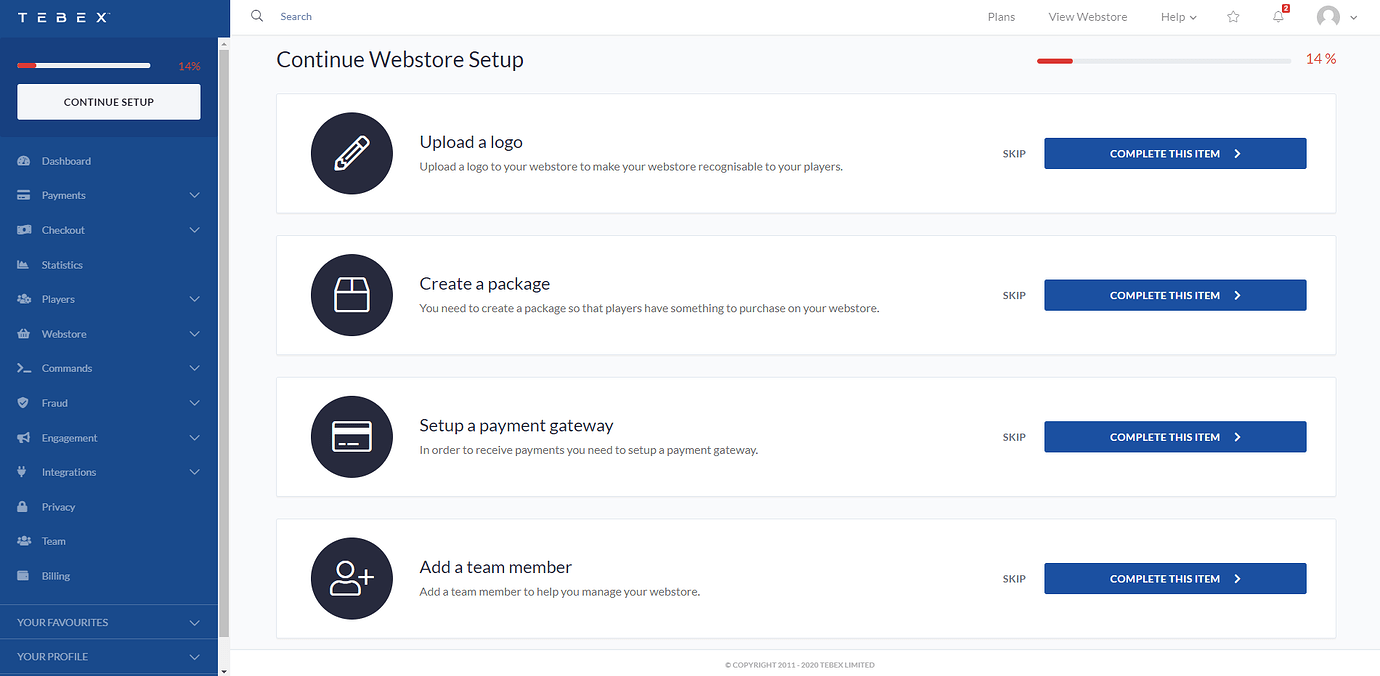This screenshot has height=676, width=1380.
Task: Open the notifications bell icon
Action: tap(1278, 17)
